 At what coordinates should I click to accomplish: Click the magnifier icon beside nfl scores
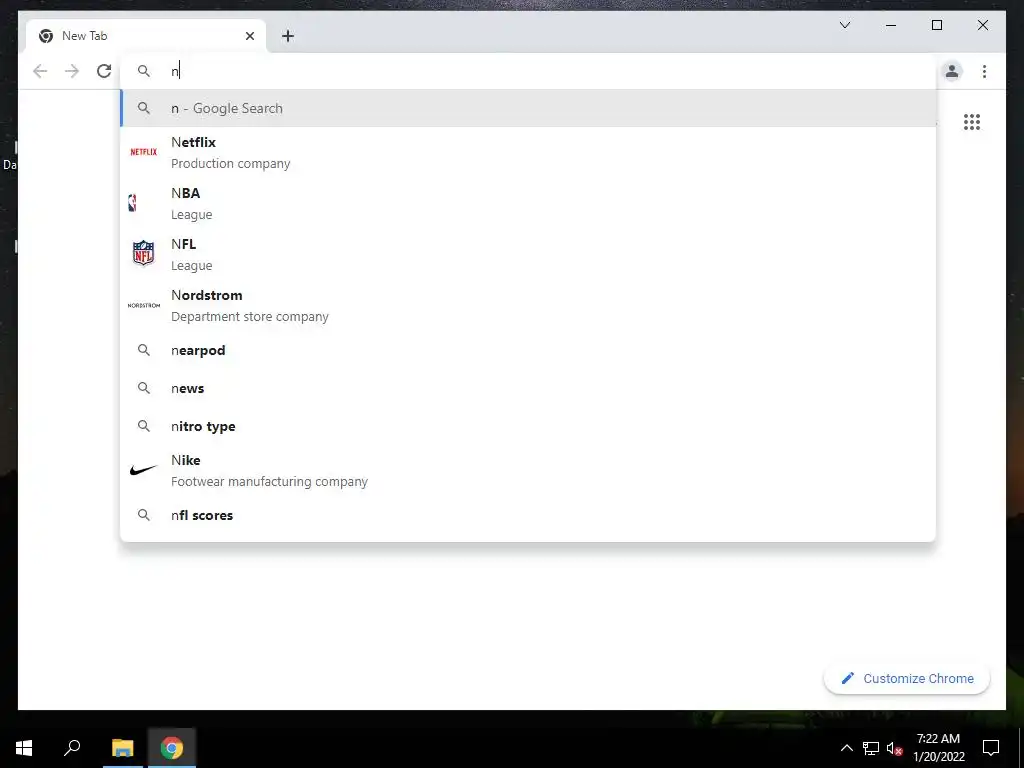click(144, 515)
